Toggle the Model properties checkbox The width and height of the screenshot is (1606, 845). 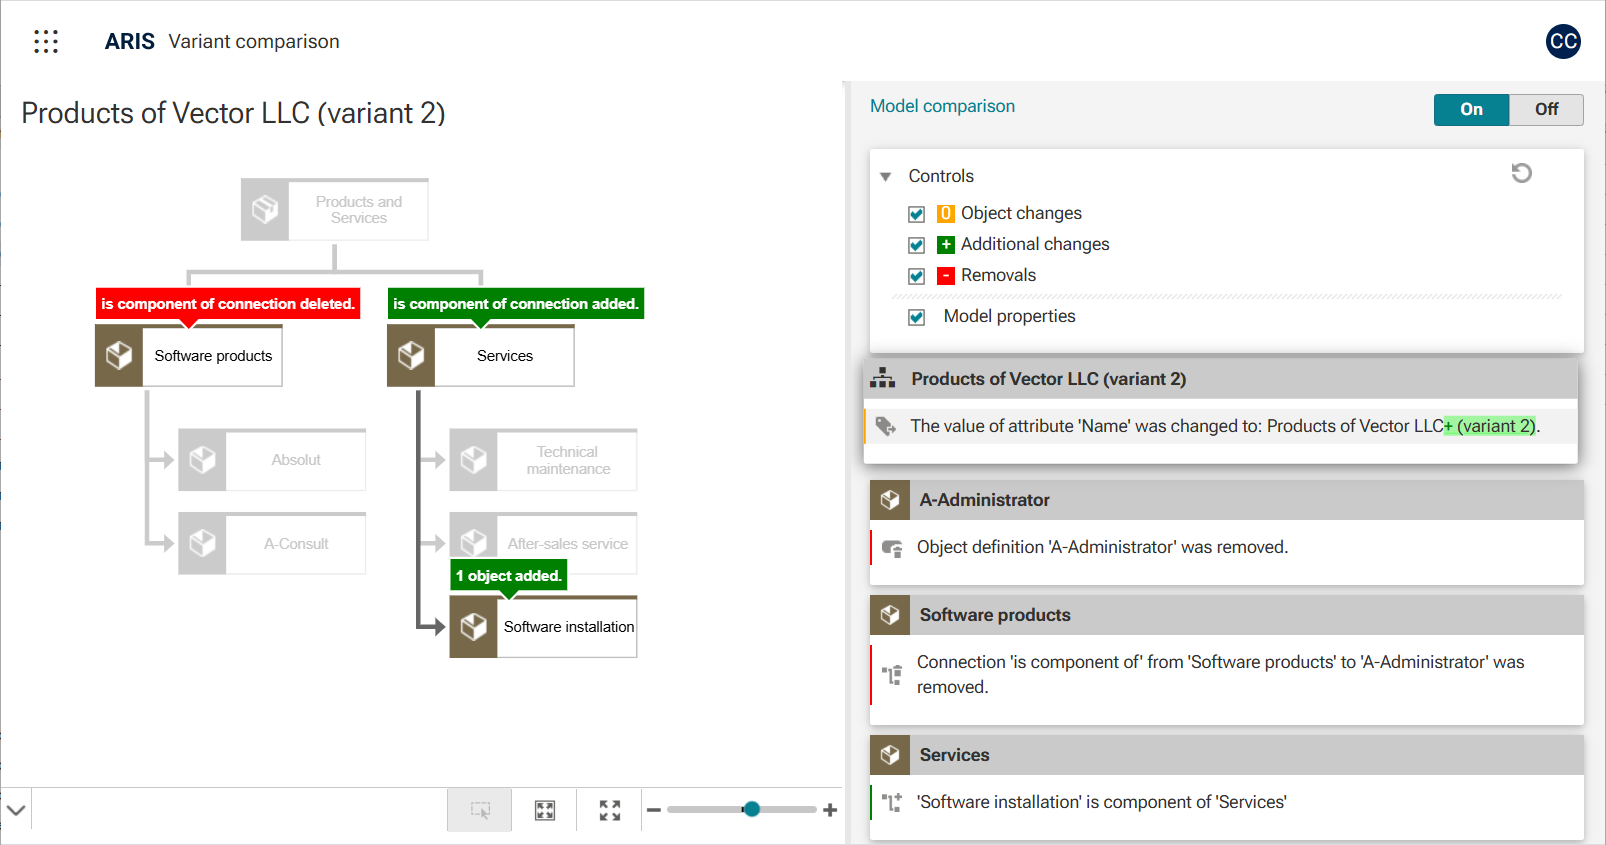coord(916,317)
